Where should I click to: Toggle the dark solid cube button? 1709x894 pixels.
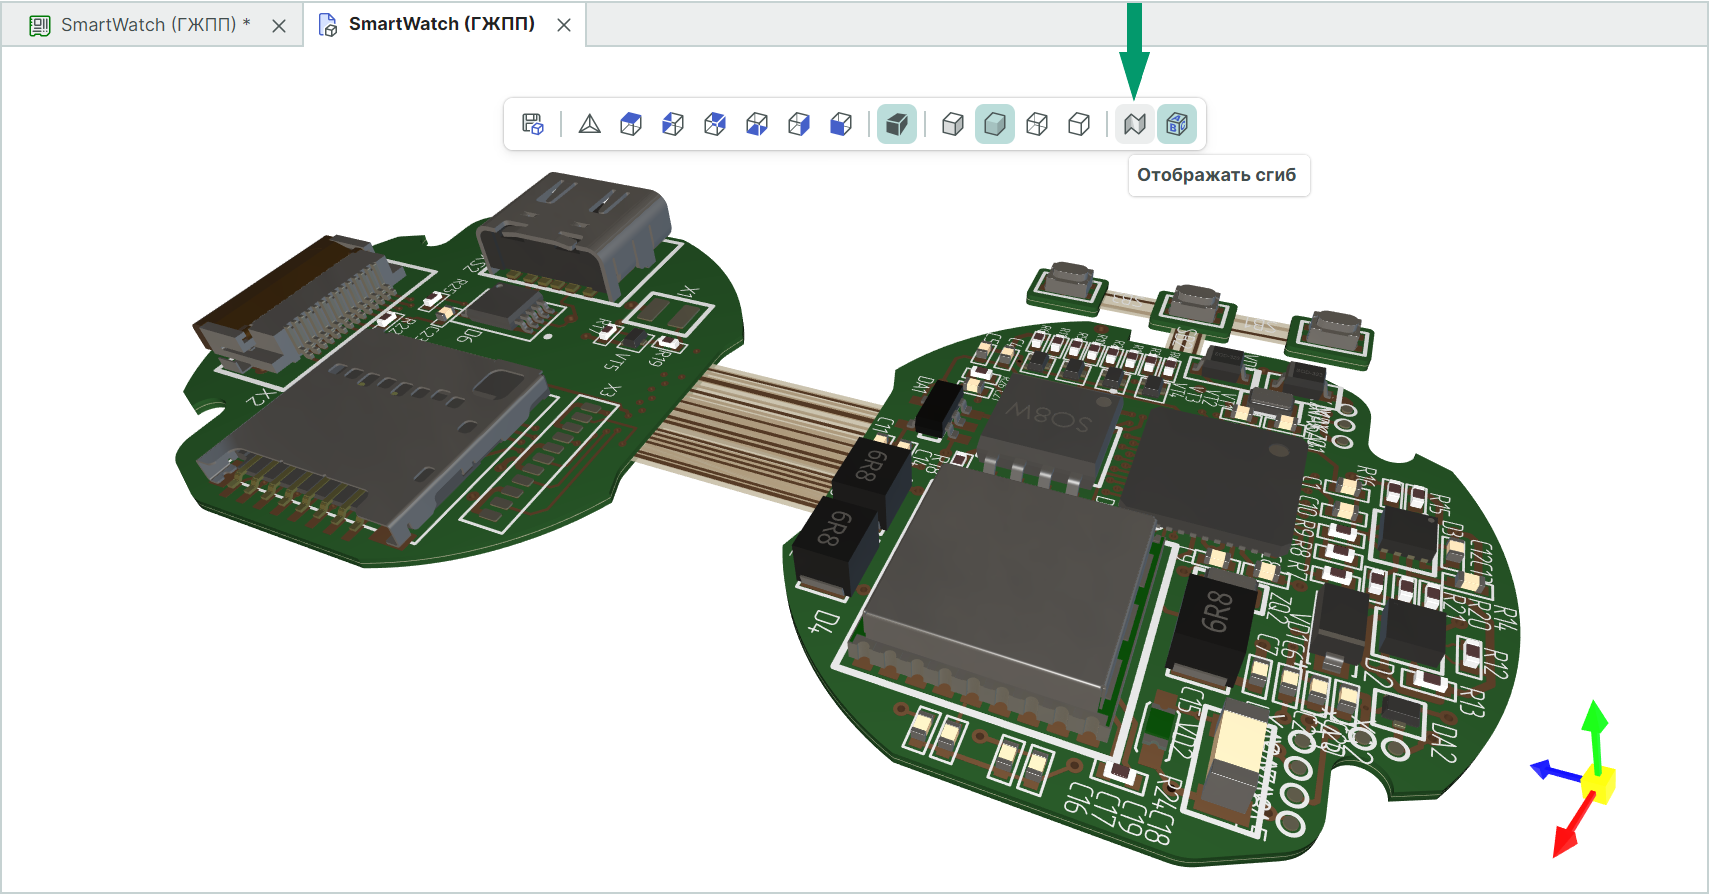(x=897, y=124)
